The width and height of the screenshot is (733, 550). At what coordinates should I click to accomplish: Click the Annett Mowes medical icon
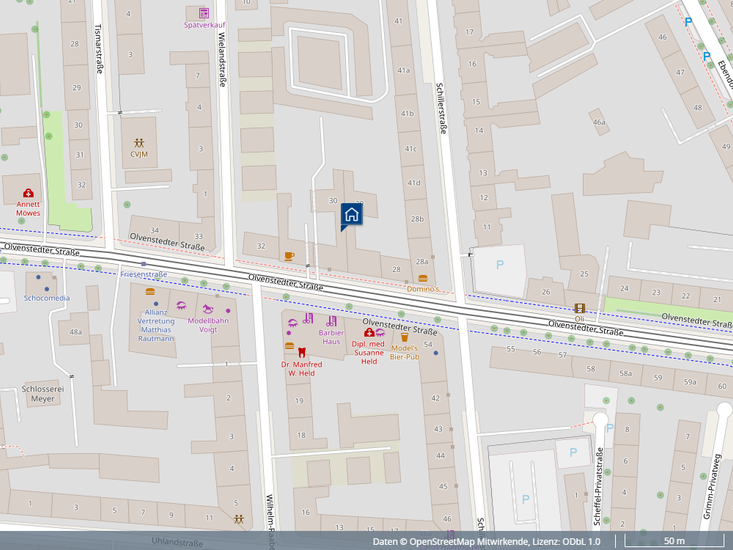pos(28,192)
